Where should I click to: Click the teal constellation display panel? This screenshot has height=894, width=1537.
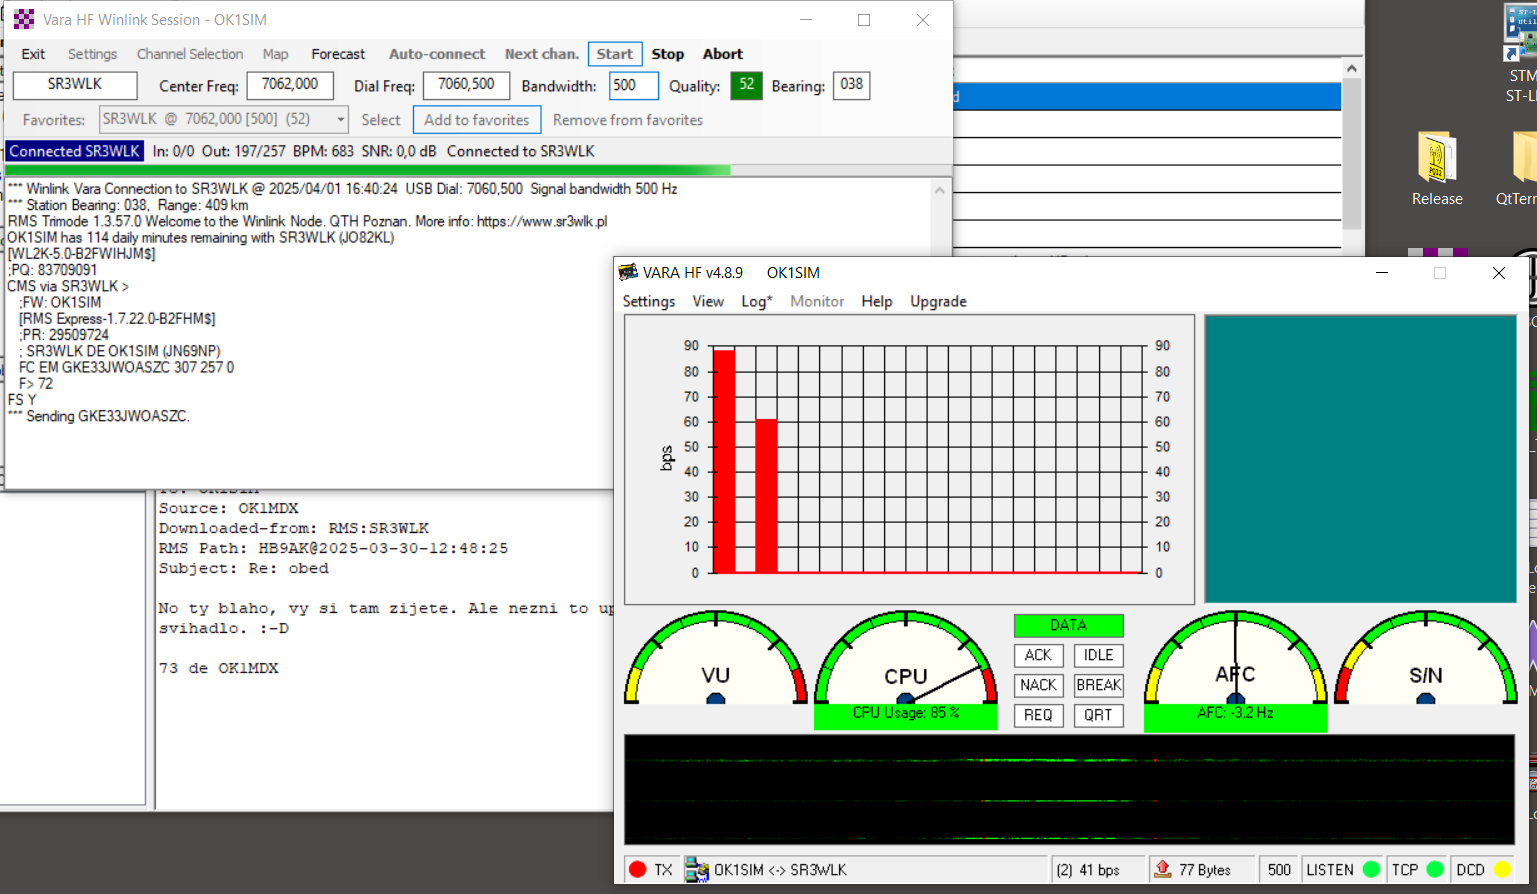1361,459
